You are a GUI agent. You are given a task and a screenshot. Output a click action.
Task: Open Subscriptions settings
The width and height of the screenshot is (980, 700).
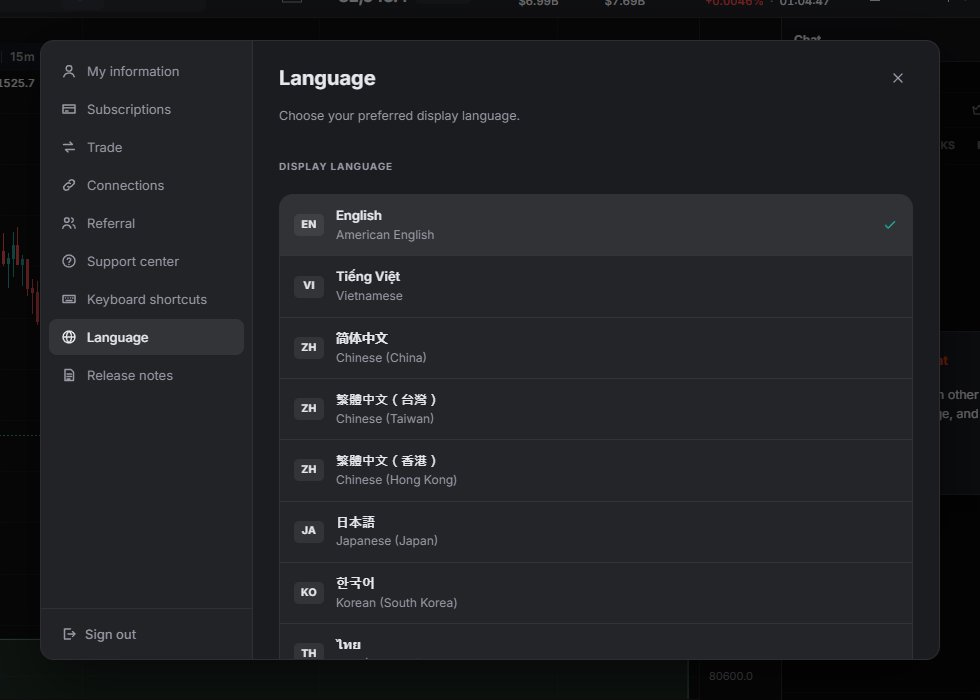click(146, 109)
